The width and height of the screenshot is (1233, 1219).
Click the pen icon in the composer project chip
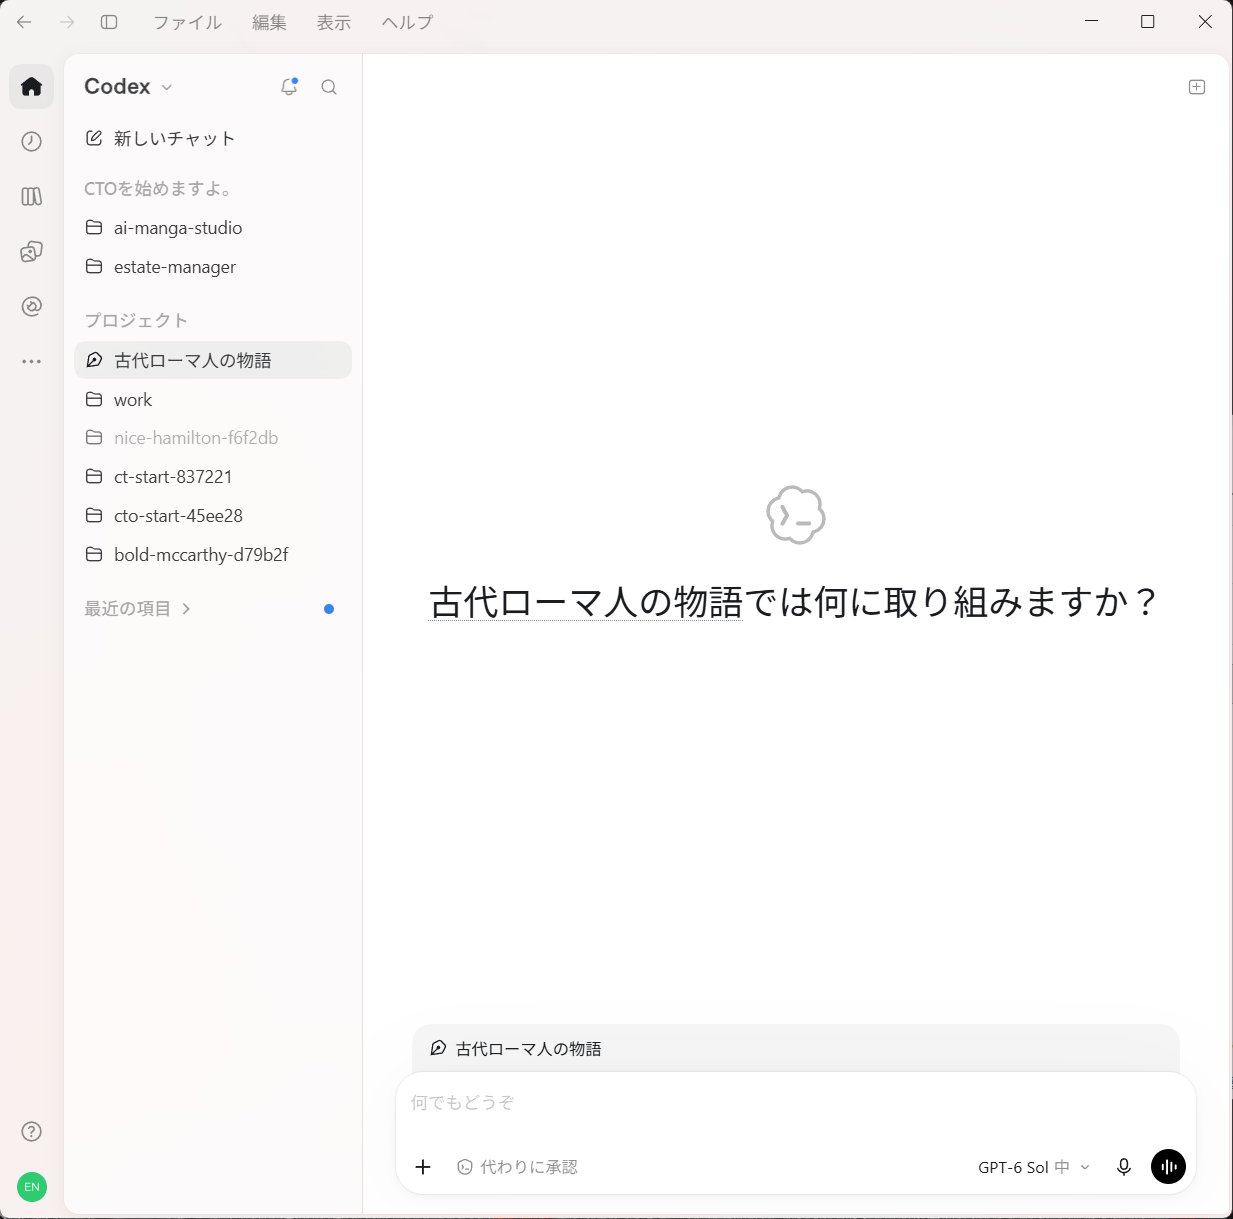coord(438,1048)
